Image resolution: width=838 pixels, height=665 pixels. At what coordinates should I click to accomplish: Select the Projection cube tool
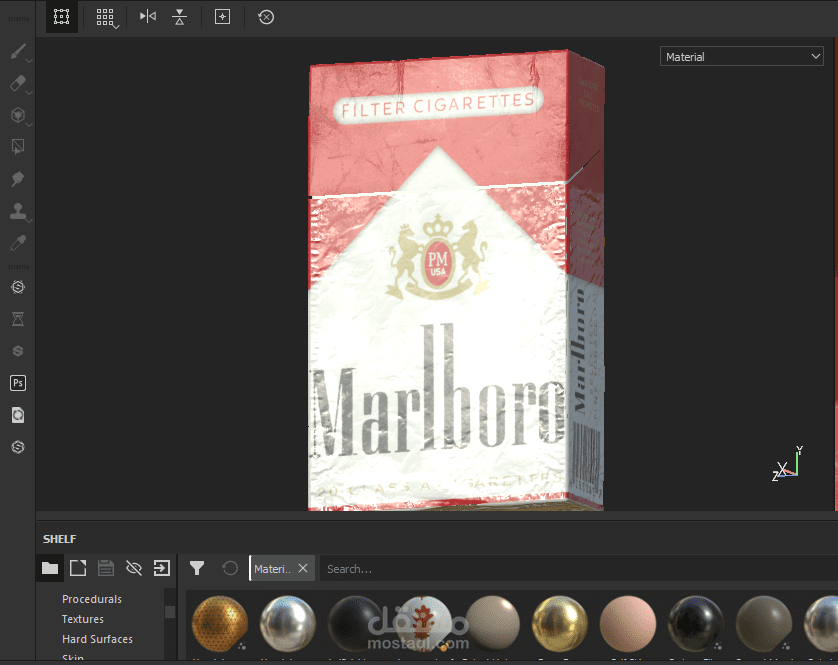coord(18,115)
